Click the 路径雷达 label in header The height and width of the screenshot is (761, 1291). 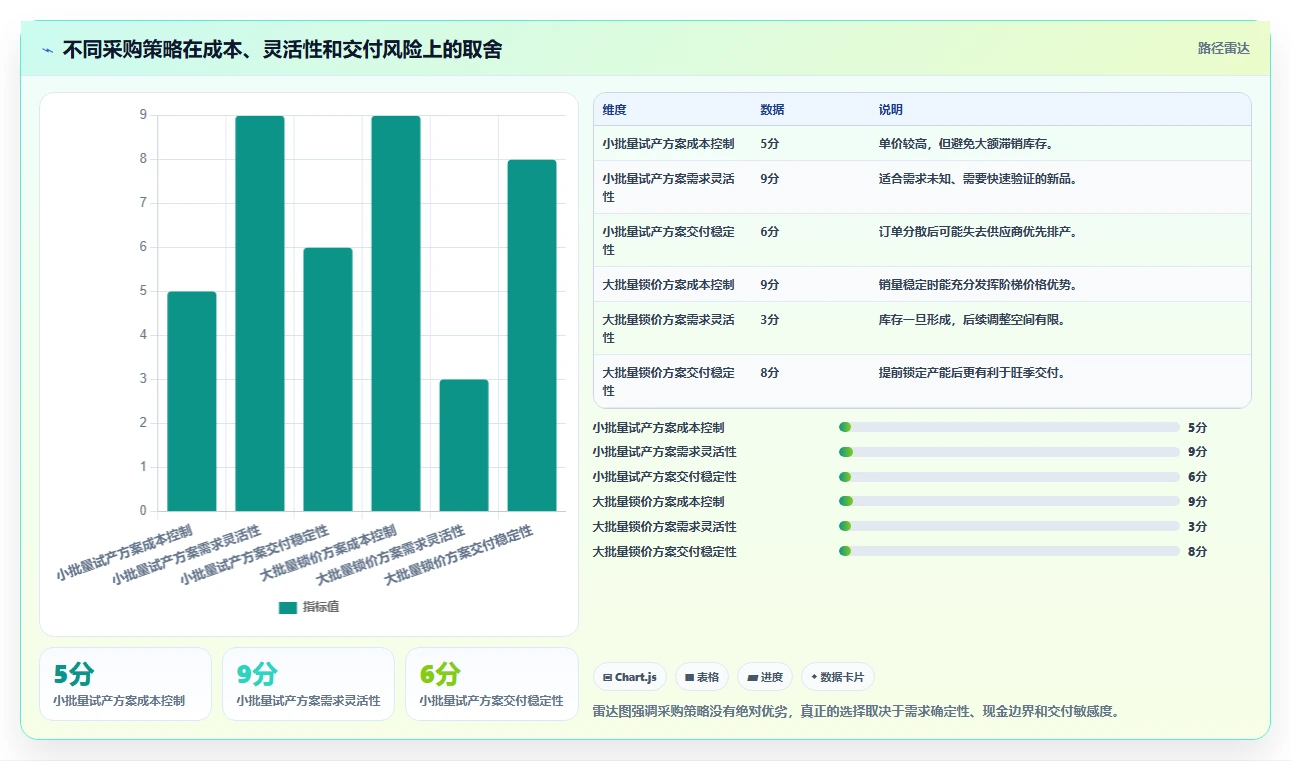click(x=1223, y=48)
